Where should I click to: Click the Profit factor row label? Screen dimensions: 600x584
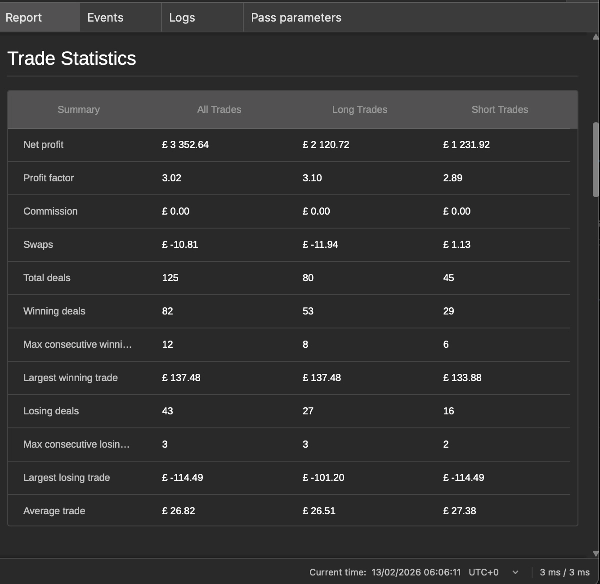[x=48, y=178]
